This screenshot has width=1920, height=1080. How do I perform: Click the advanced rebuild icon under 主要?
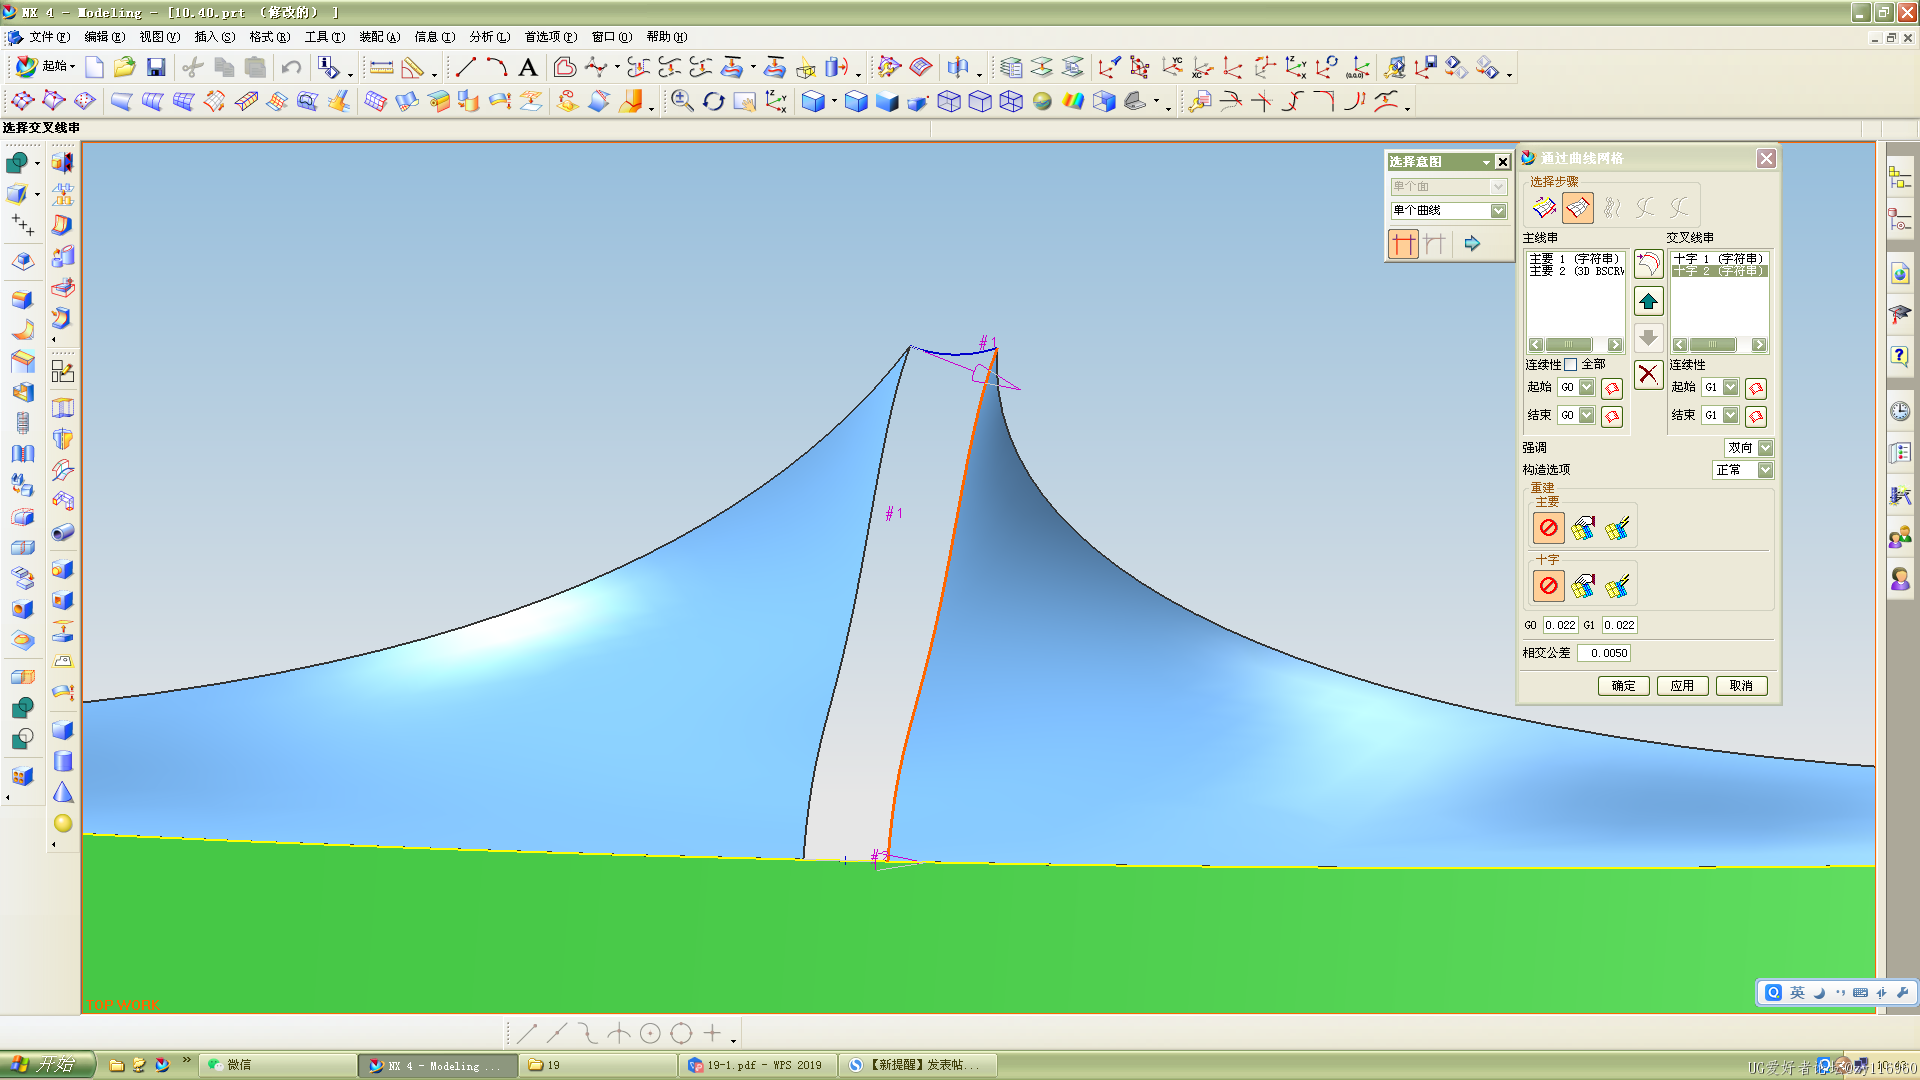[x=1617, y=528]
